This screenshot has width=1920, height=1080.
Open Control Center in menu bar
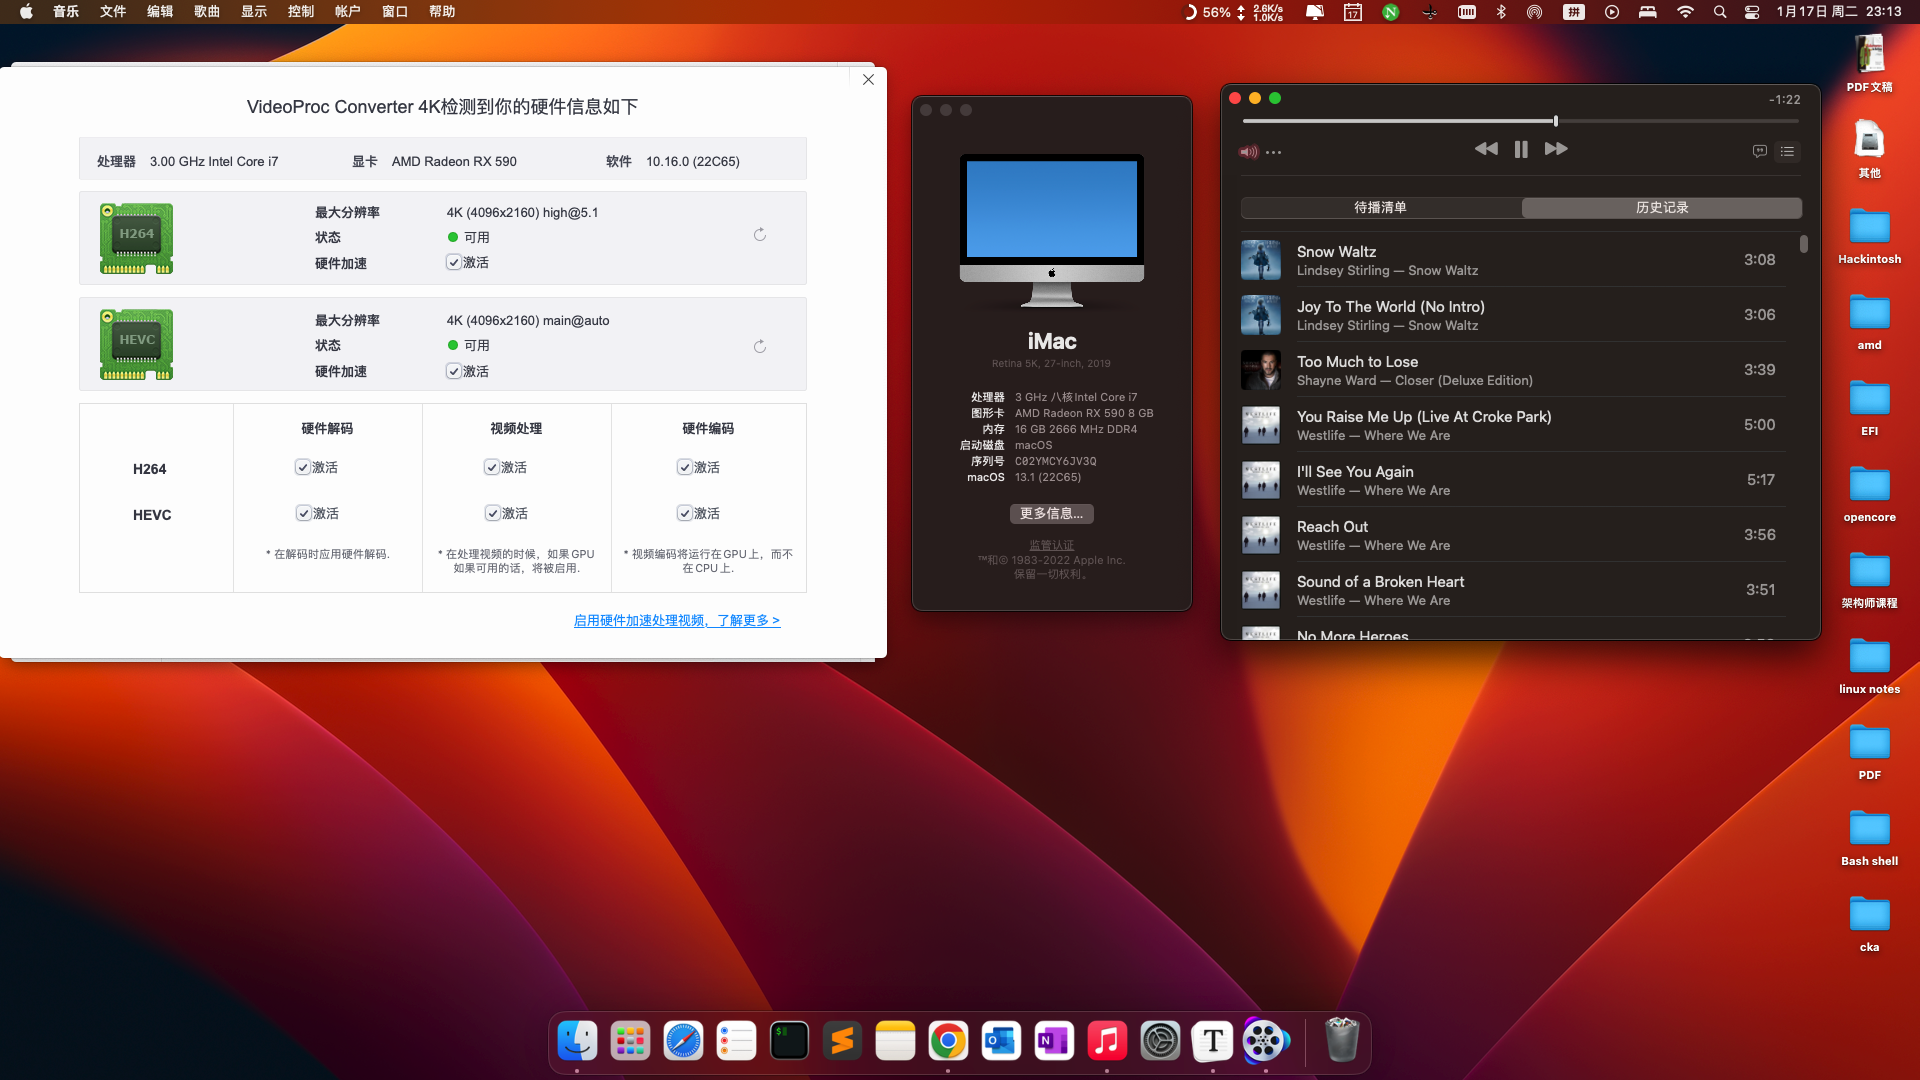pyautogui.click(x=1752, y=12)
